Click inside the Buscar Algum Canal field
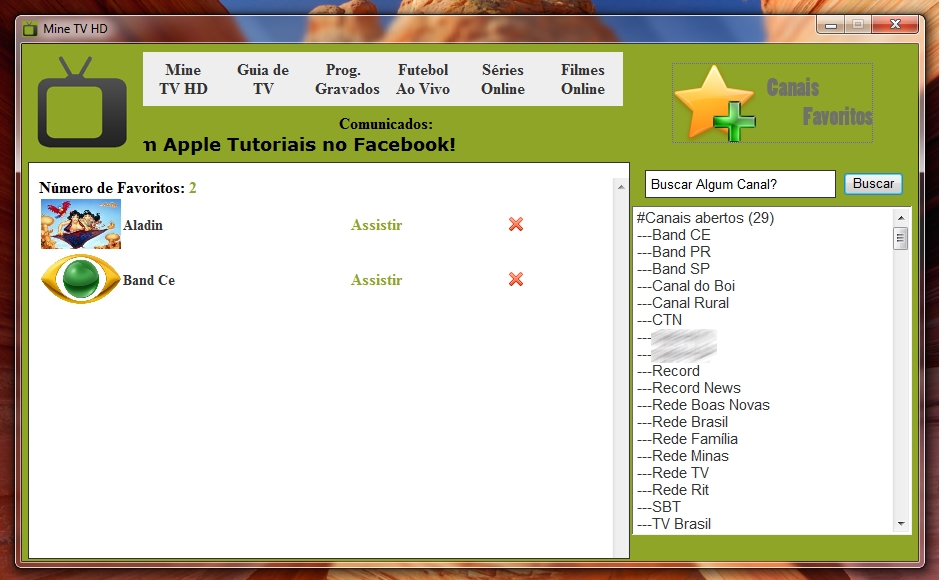The height and width of the screenshot is (580, 941). [740, 184]
